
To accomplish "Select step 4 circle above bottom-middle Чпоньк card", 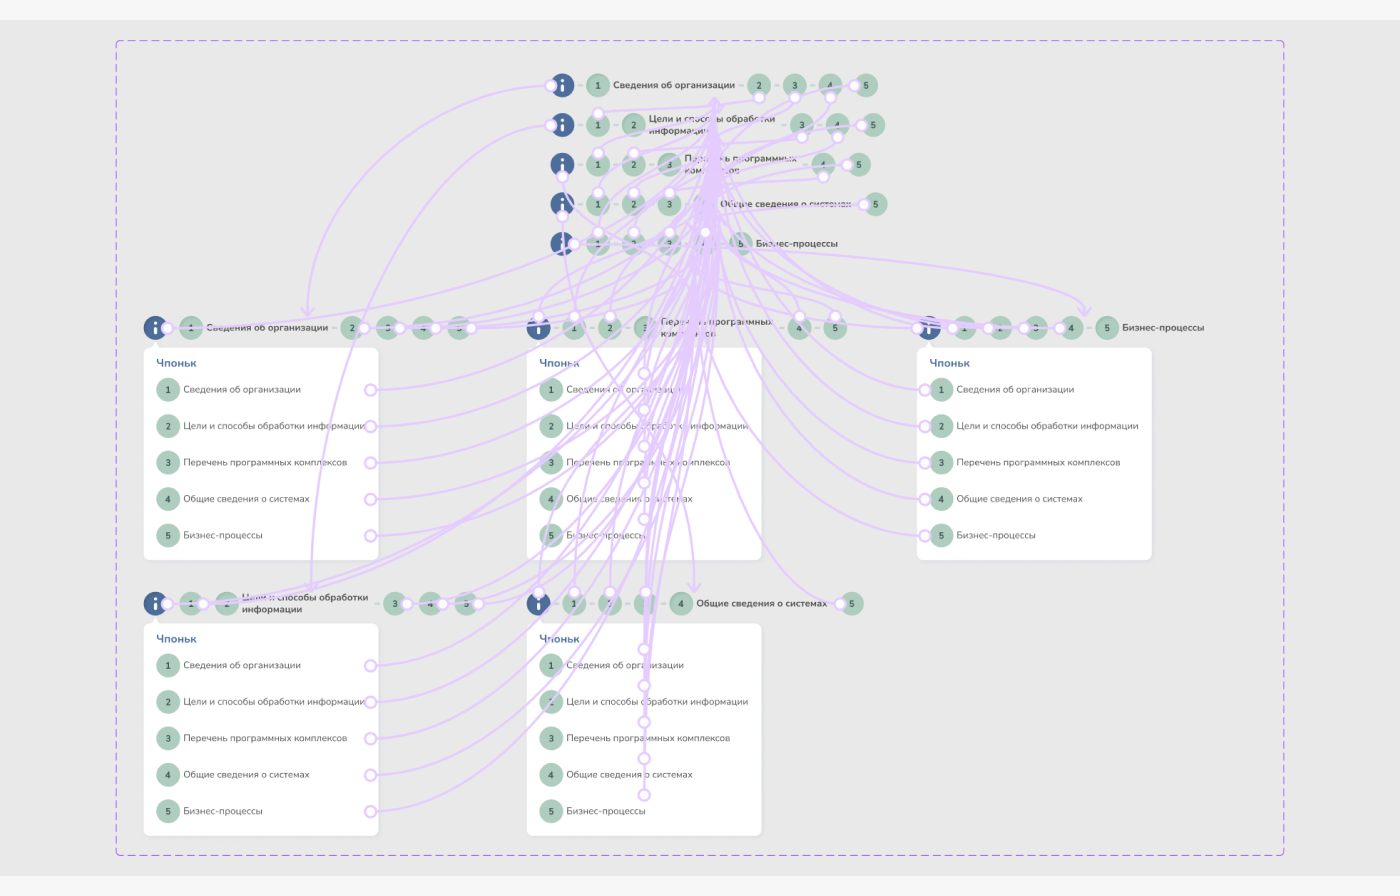I will (681, 604).
